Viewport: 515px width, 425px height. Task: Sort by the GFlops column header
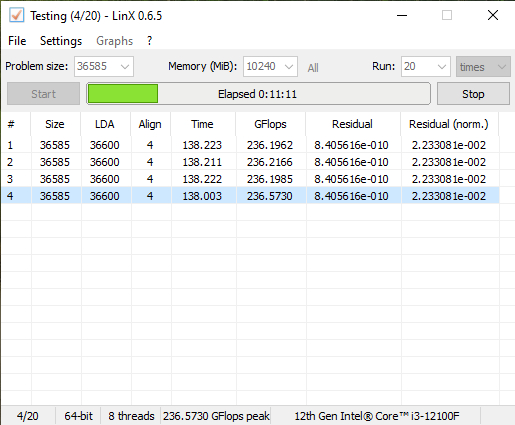(270, 124)
